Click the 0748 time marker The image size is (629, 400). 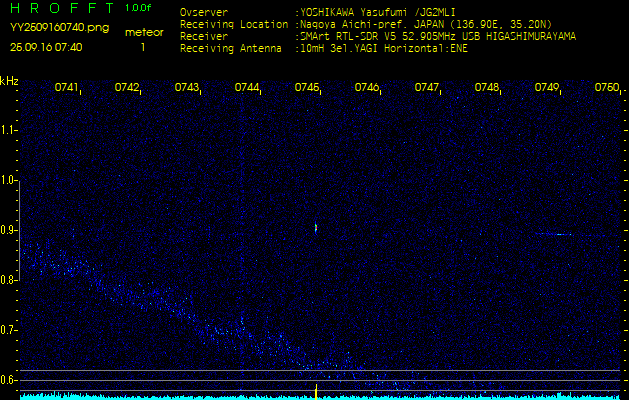pyautogui.click(x=487, y=88)
